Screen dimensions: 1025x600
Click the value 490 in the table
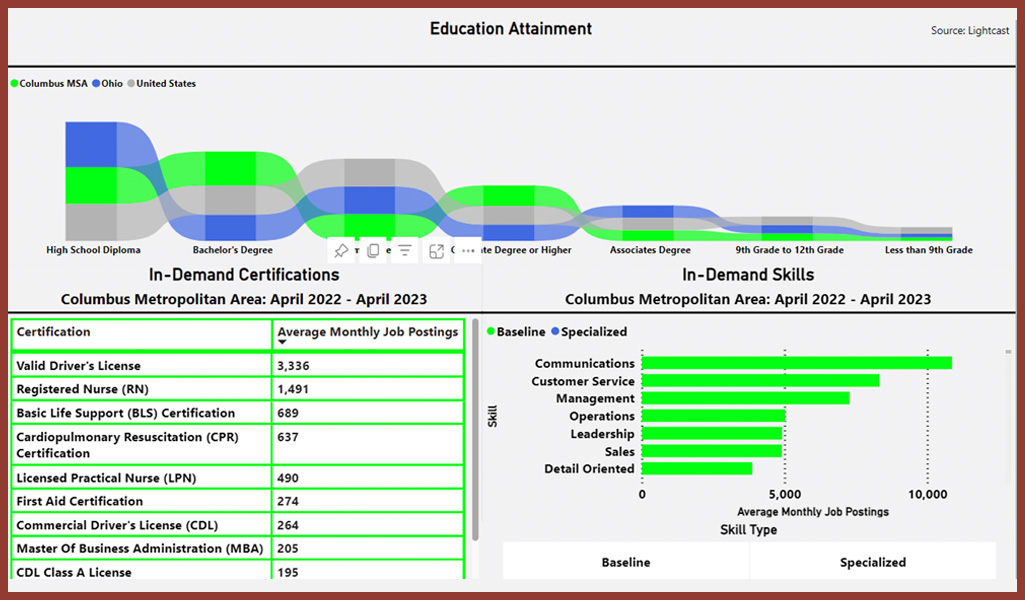point(288,478)
